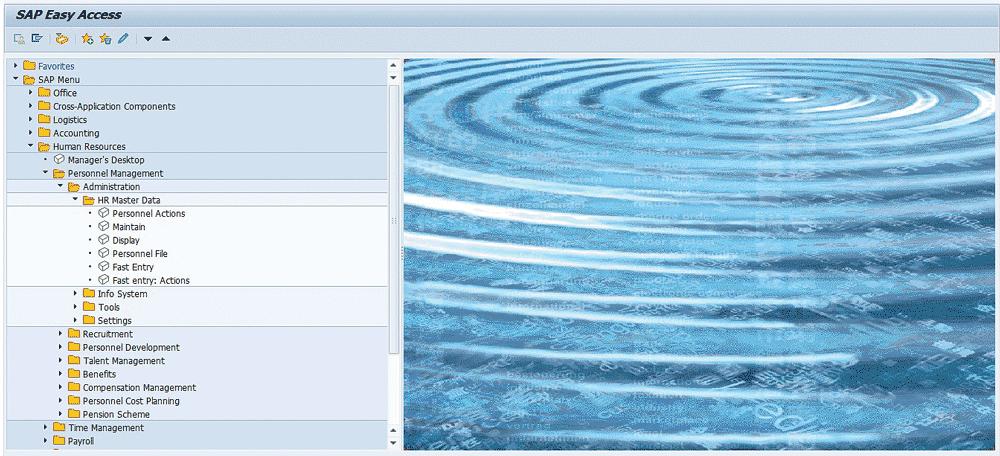Viewport: 1000px width, 456px height.
Task: Click the tree vertical scrollbar thumb
Action: [x=393, y=219]
